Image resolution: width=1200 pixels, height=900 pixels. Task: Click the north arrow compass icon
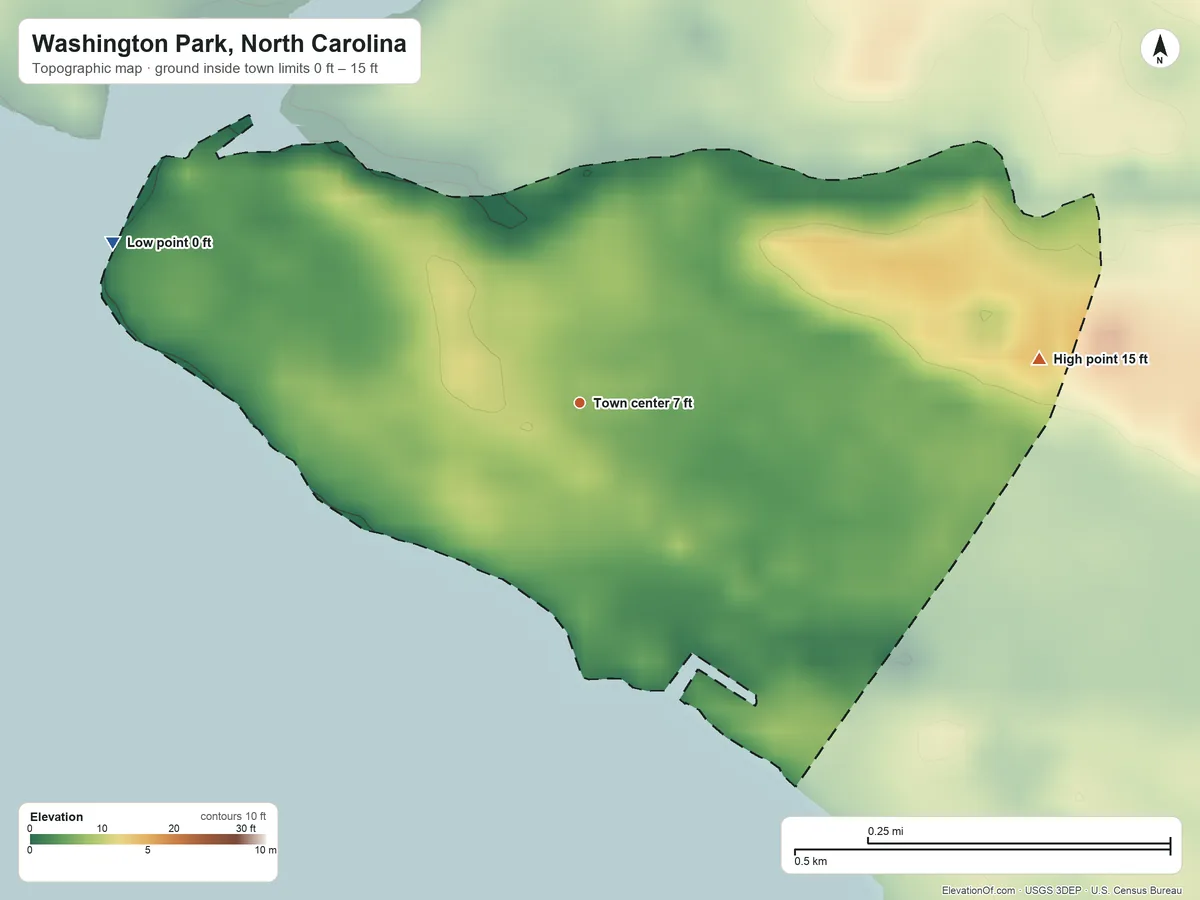tap(1159, 49)
